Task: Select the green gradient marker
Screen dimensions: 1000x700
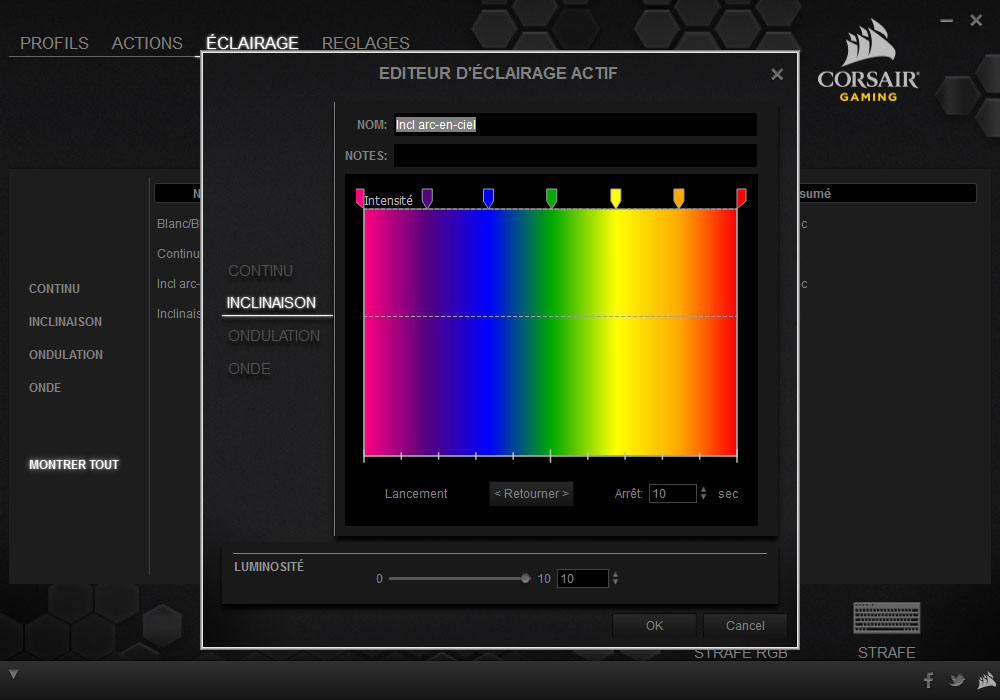Action: tap(551, 197)
